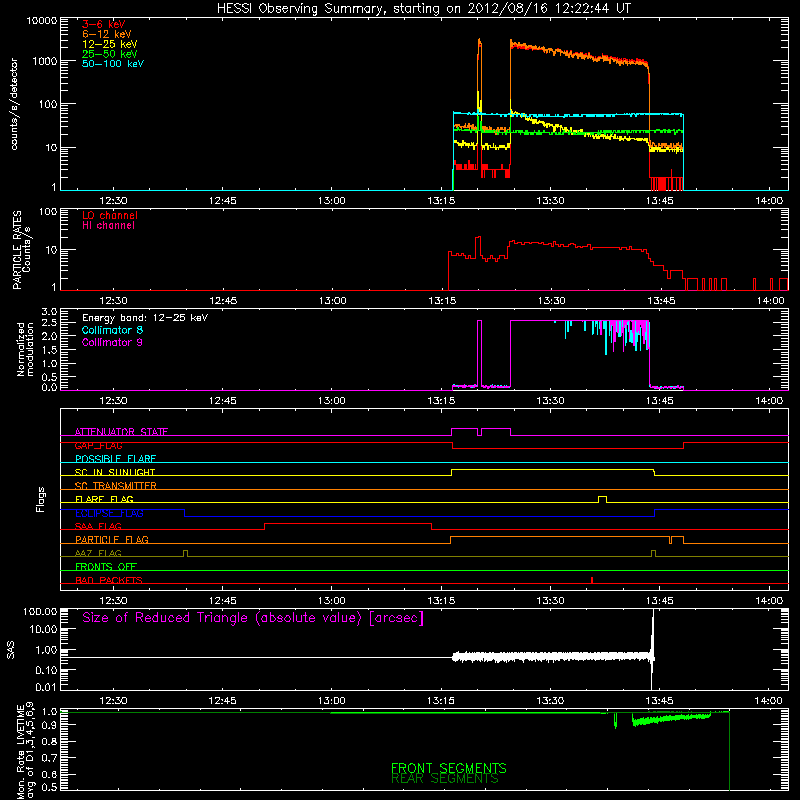
Task: Click 13:15 time label under counts plot
Action: (441, 201)
